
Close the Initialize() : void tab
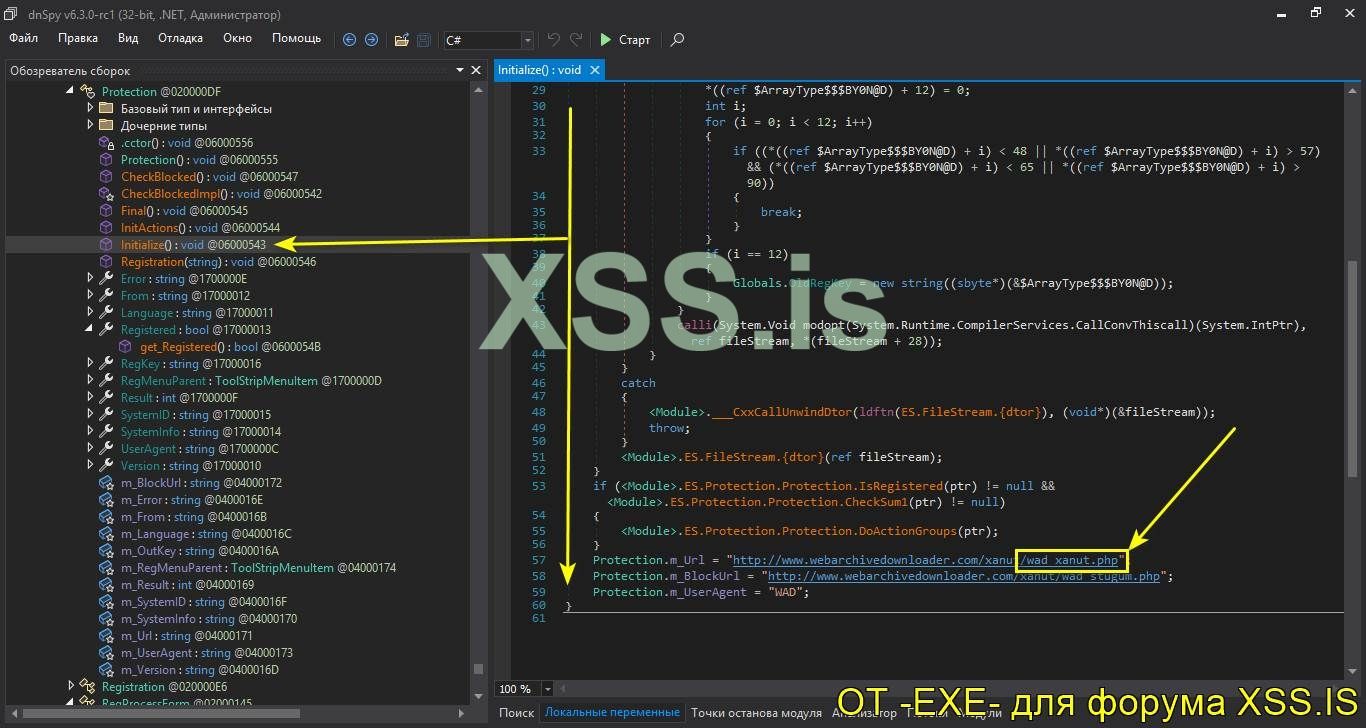tap(594, 70)
